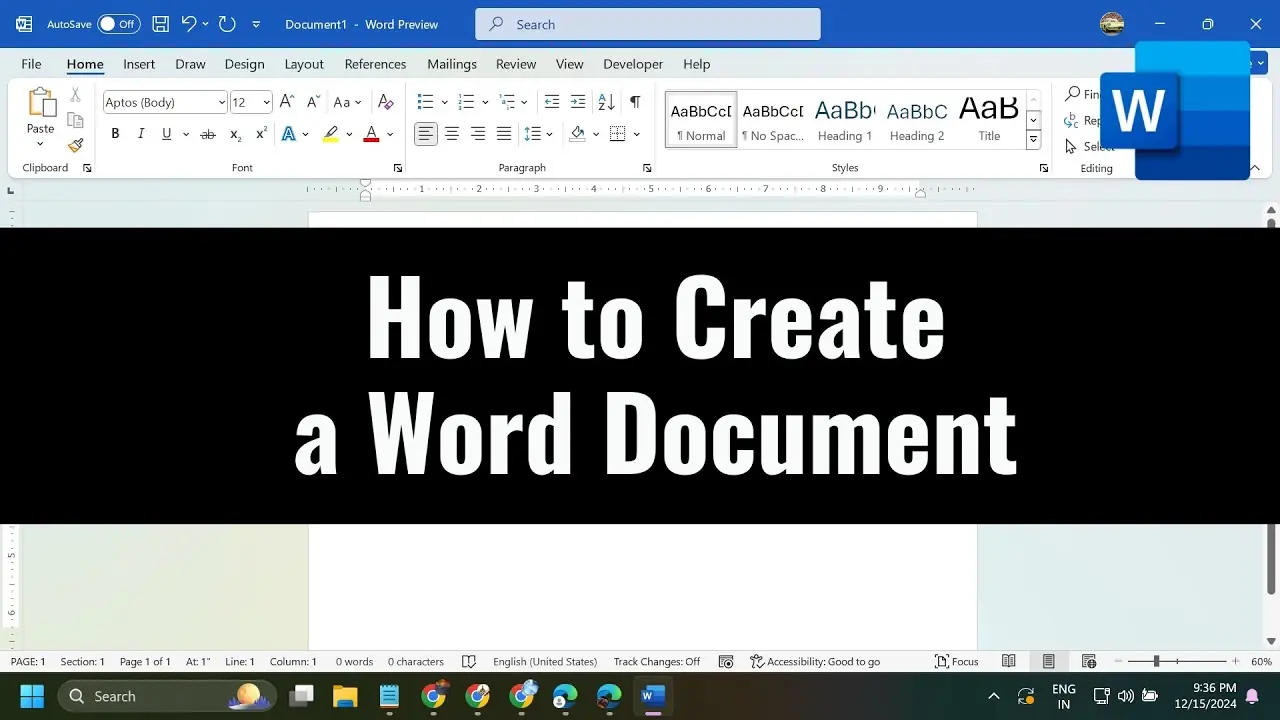Sort the selected text alphabetically

tap(606, 102)
